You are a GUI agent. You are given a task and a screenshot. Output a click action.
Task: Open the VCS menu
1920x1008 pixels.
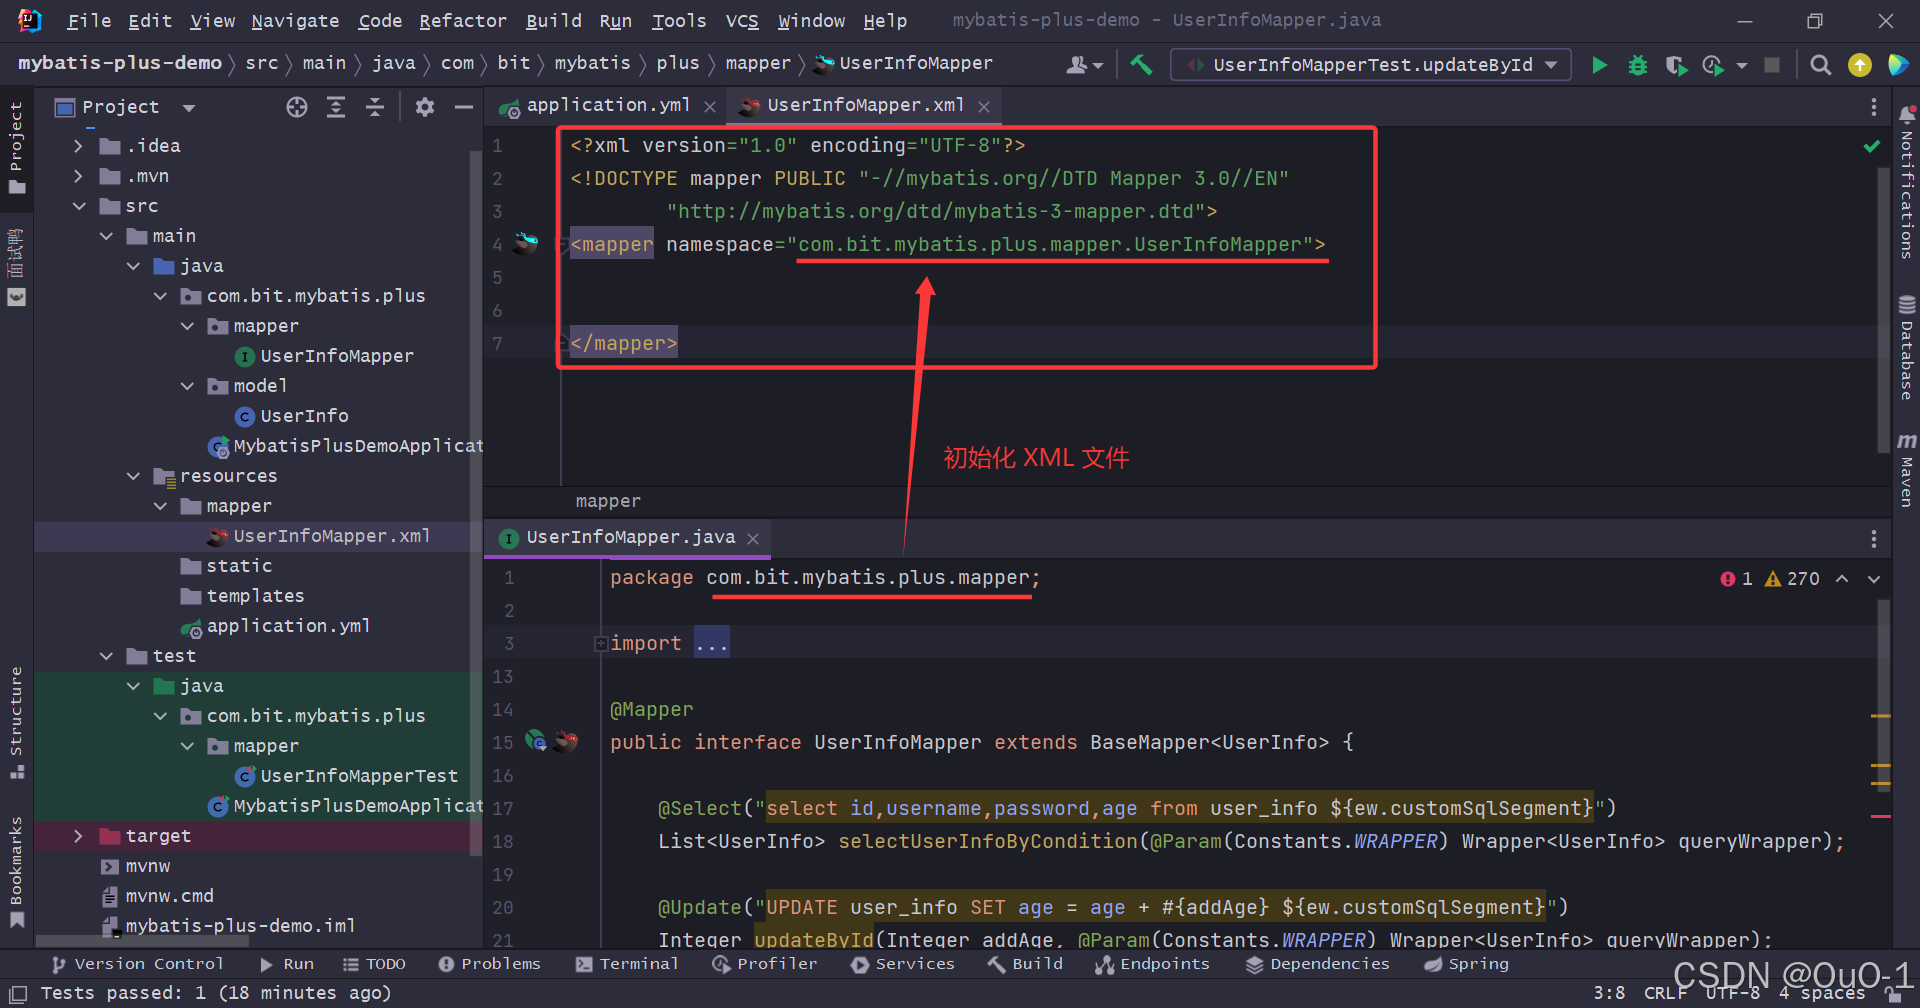[742, 21]
